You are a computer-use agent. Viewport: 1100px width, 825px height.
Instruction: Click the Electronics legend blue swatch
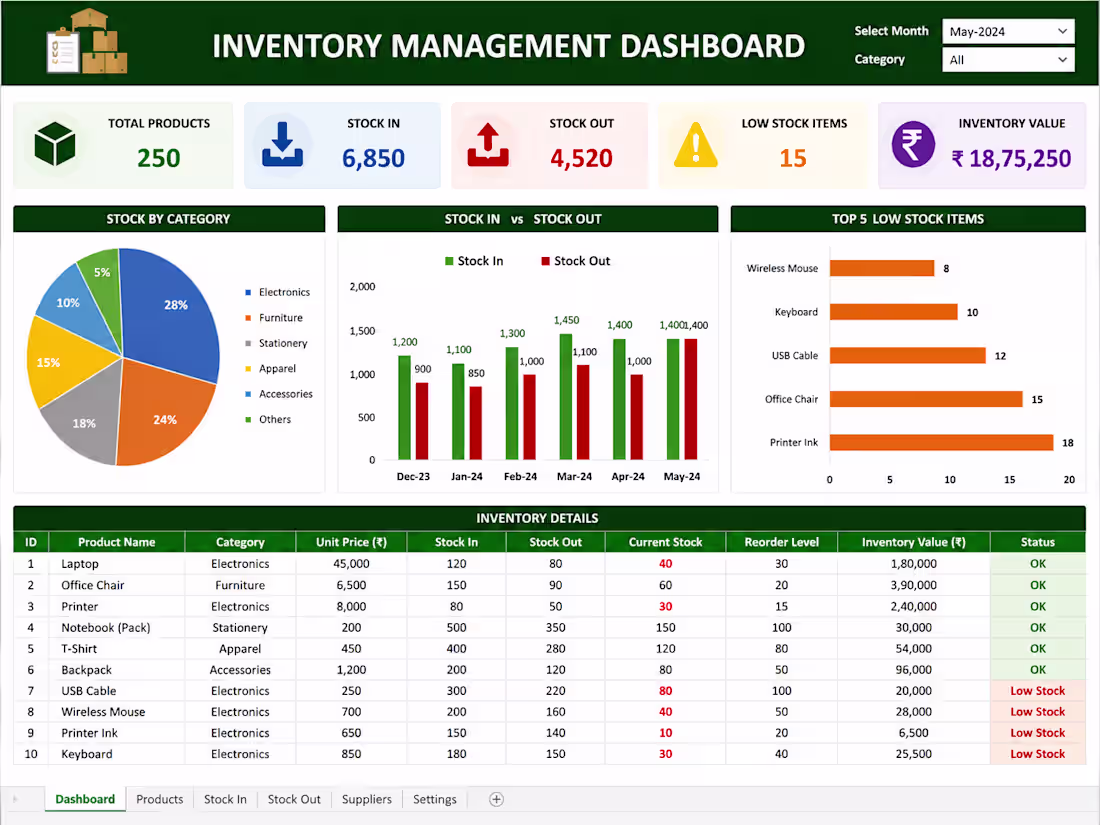click(x=248, y=292)
